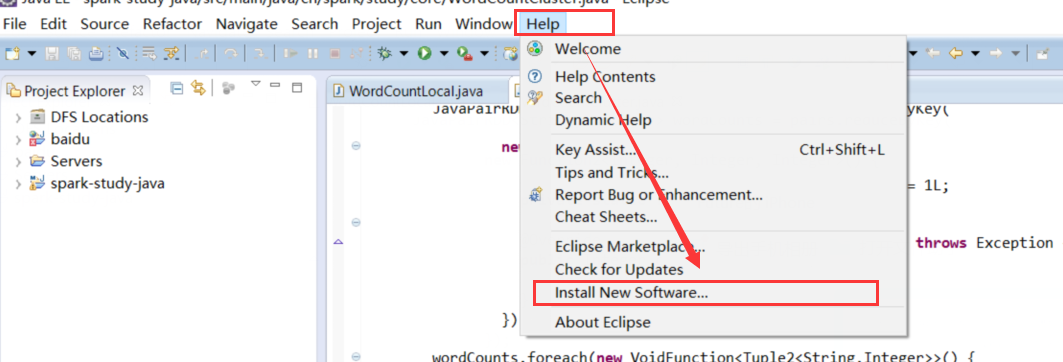Switch to WordCountLocal.java editor tab

(x=416, y=92)
